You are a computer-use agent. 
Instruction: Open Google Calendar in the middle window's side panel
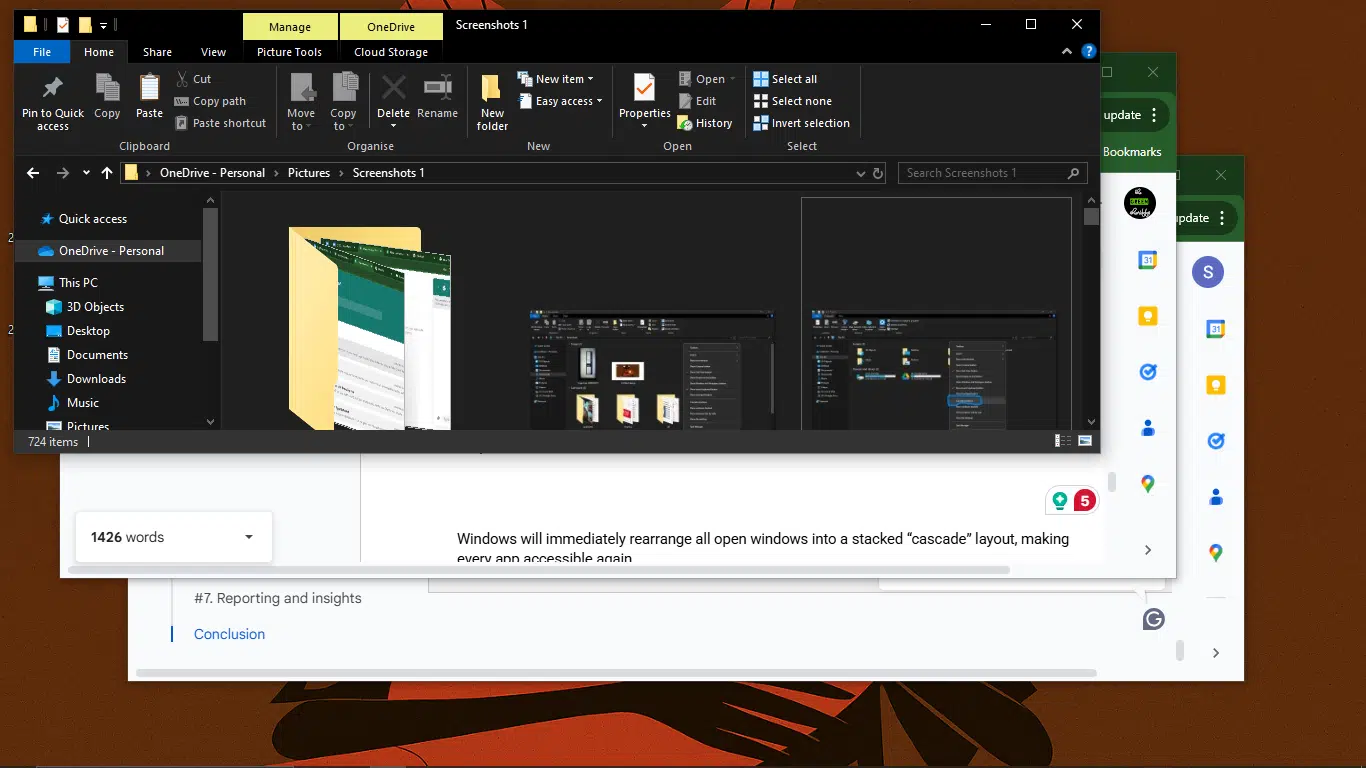[x=1148, y=260]
